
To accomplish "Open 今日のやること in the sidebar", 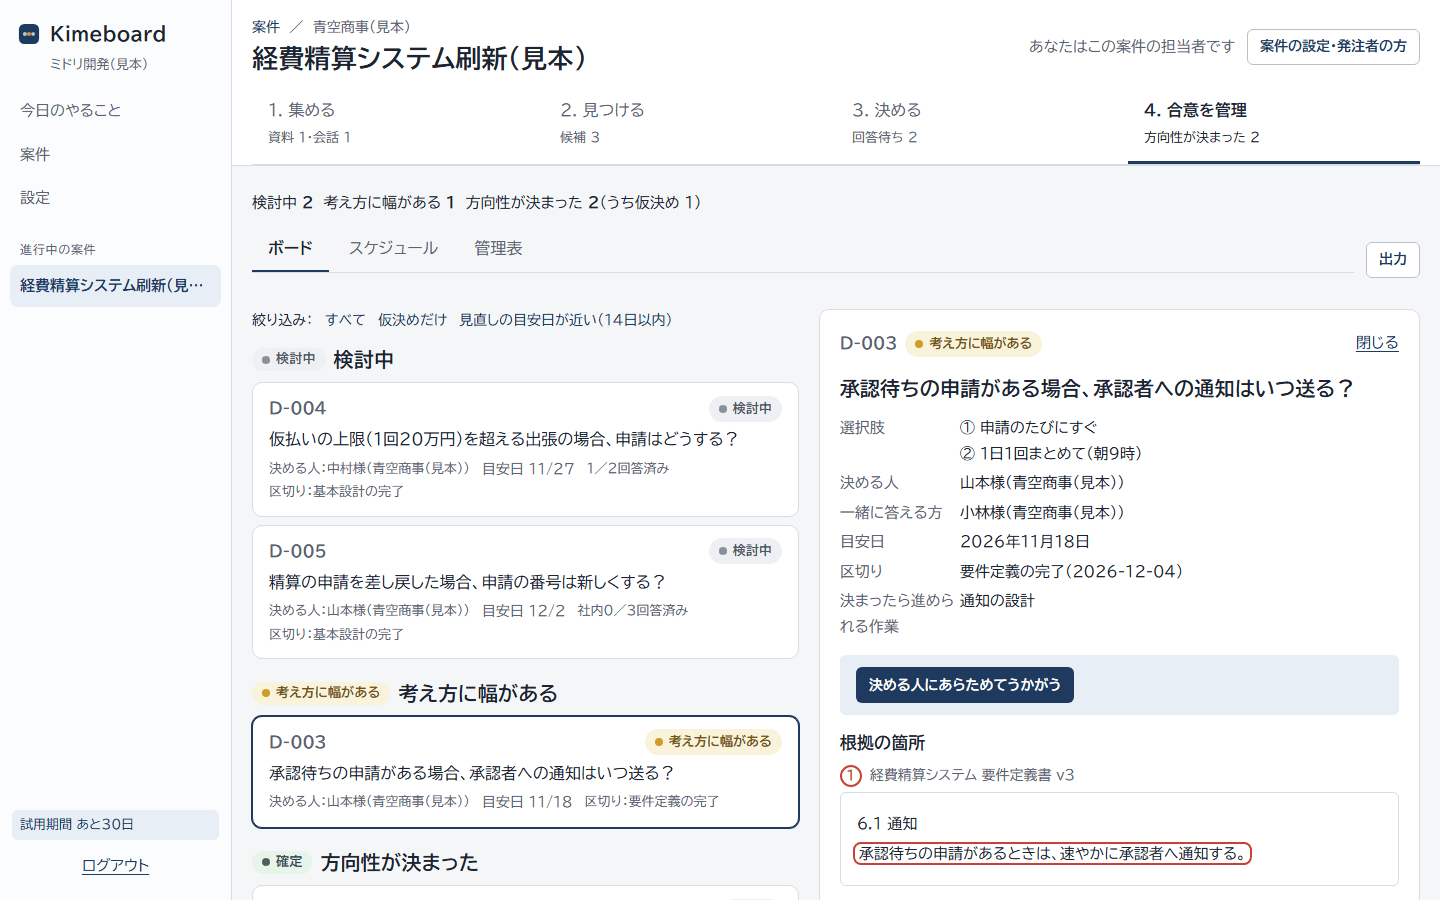I will pos(70,110).
